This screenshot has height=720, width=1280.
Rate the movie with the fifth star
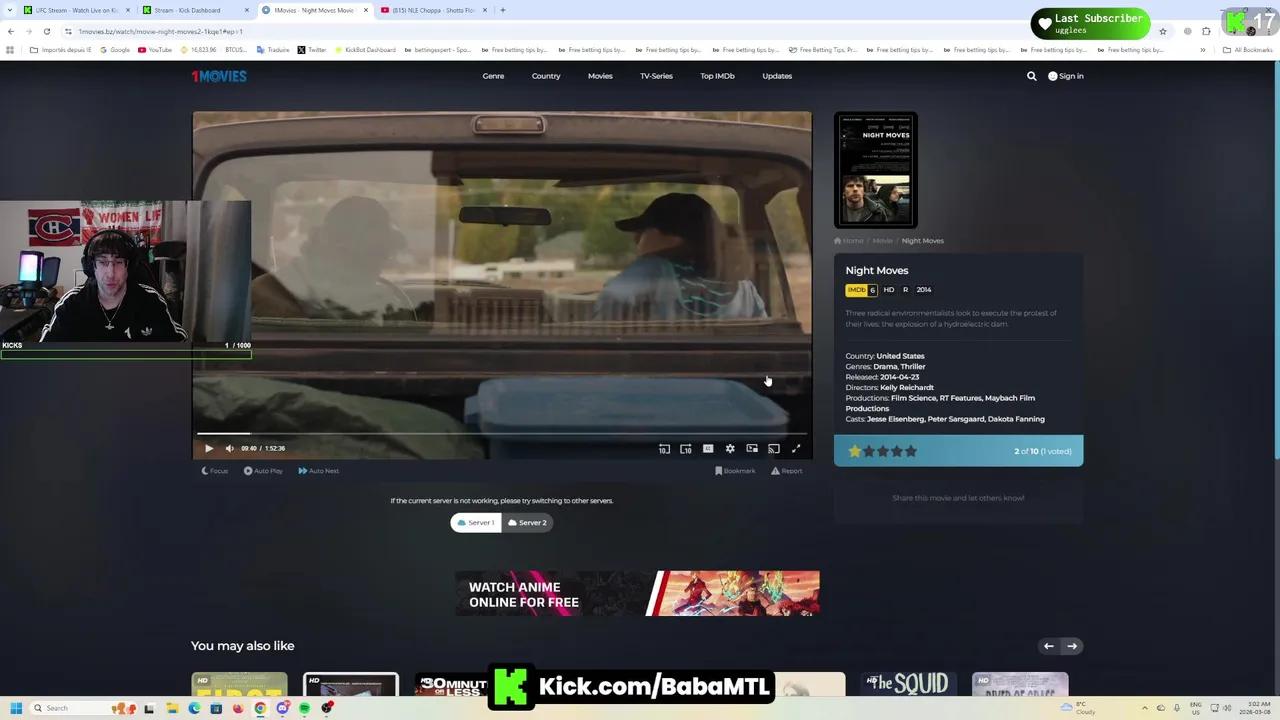point(911,451)
